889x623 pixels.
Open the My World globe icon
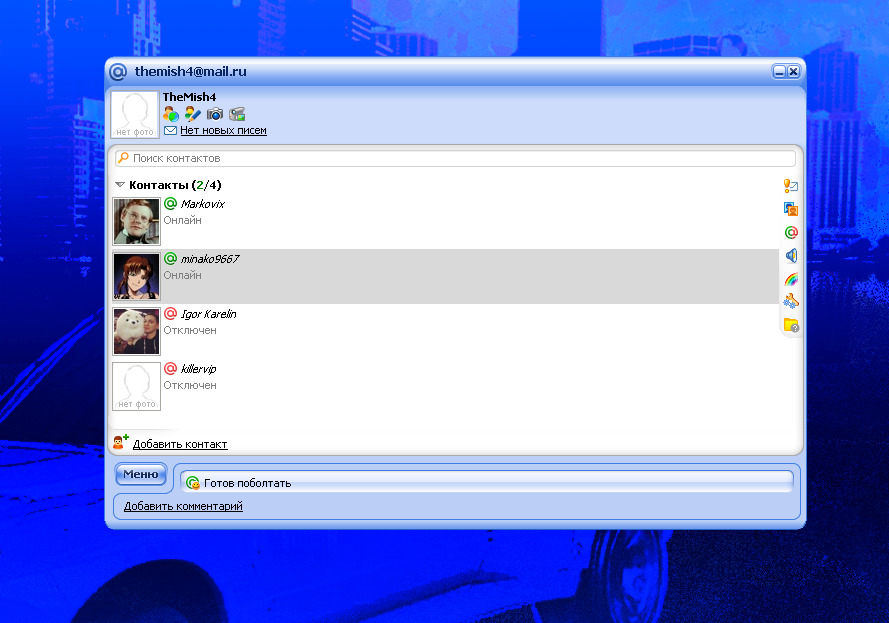click(x=171, y=115)
